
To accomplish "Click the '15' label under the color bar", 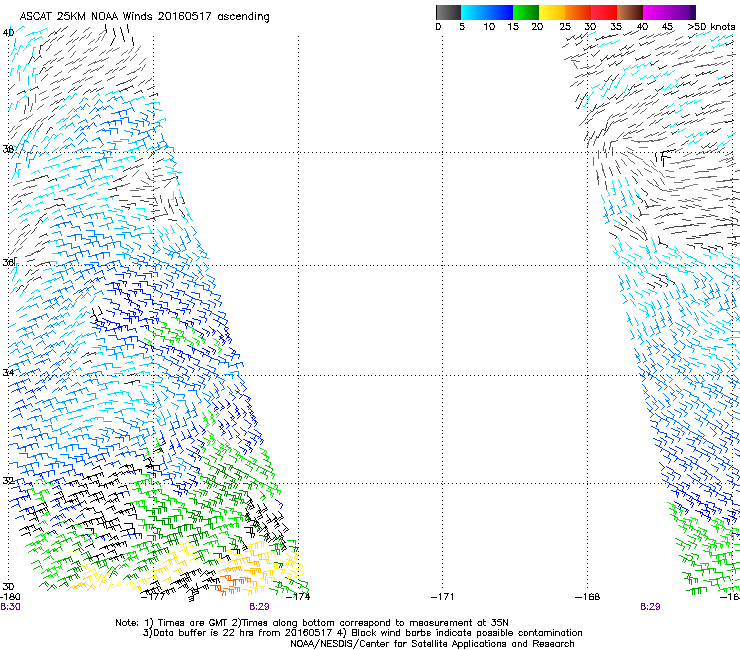I will [513, 27].
